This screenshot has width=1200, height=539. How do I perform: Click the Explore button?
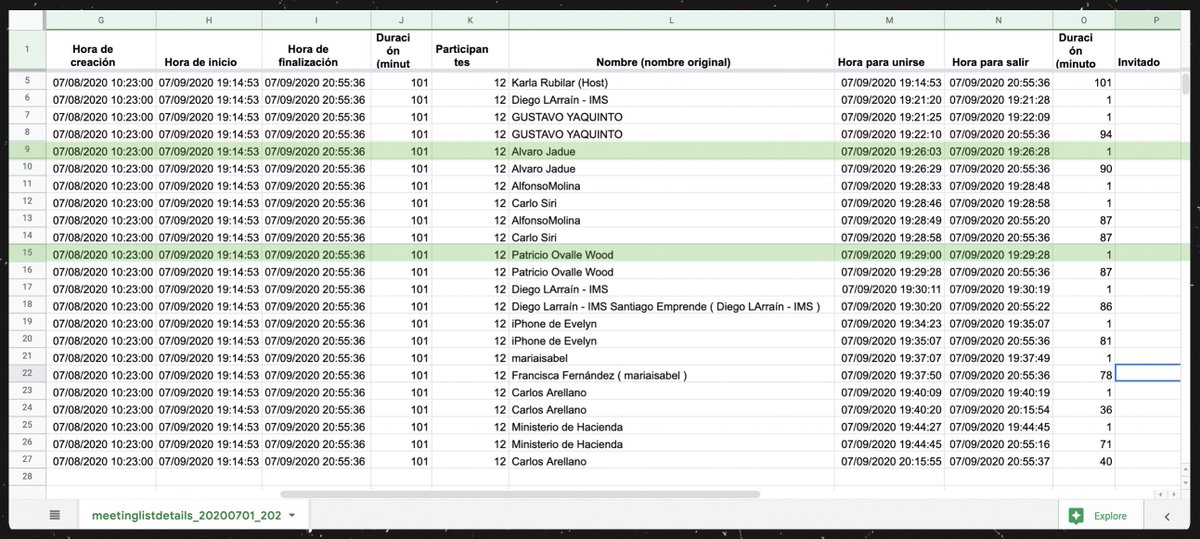pyautogui.click(x=1099, y=516)
